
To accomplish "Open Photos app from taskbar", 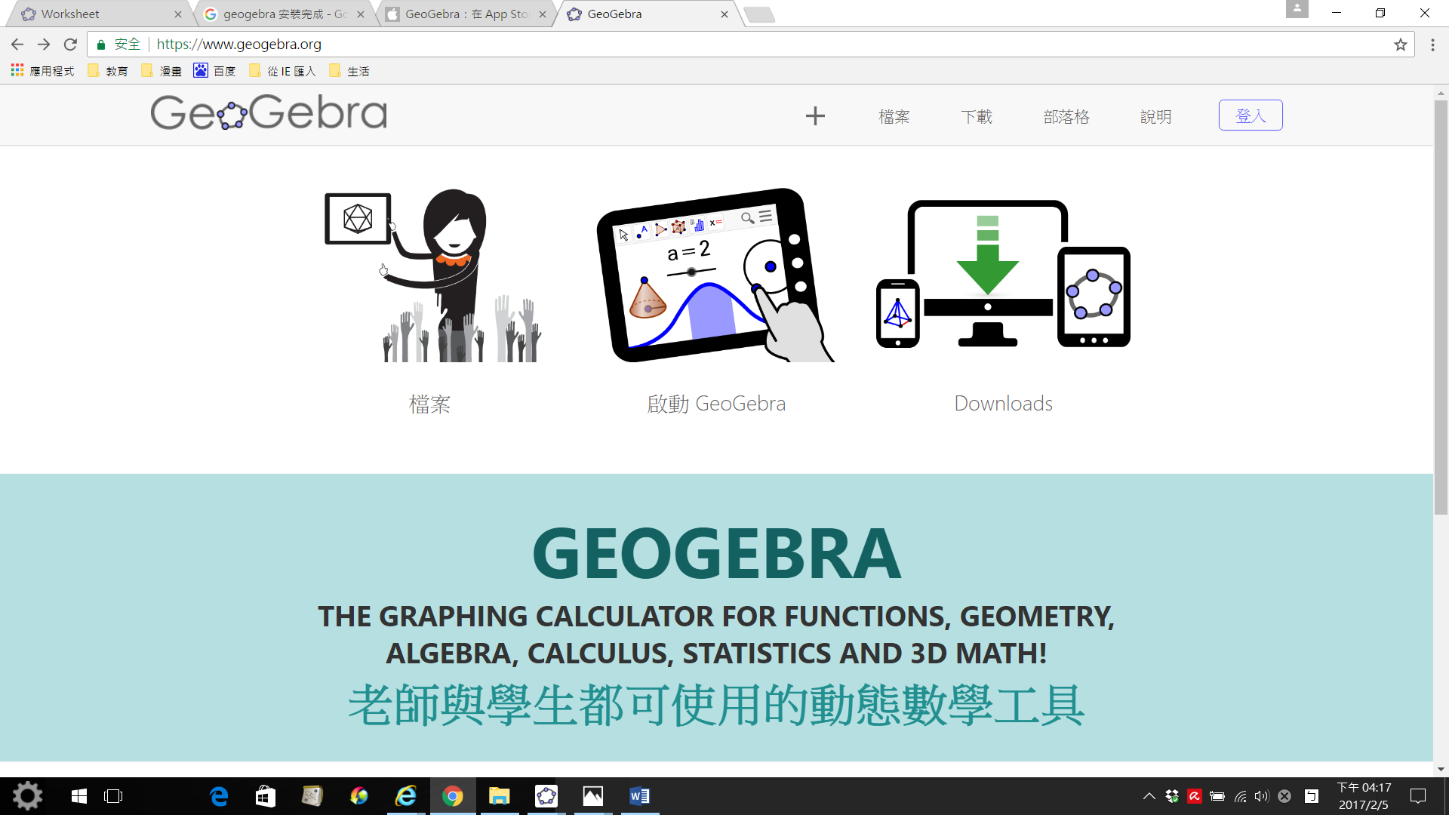I will [593, 796].
